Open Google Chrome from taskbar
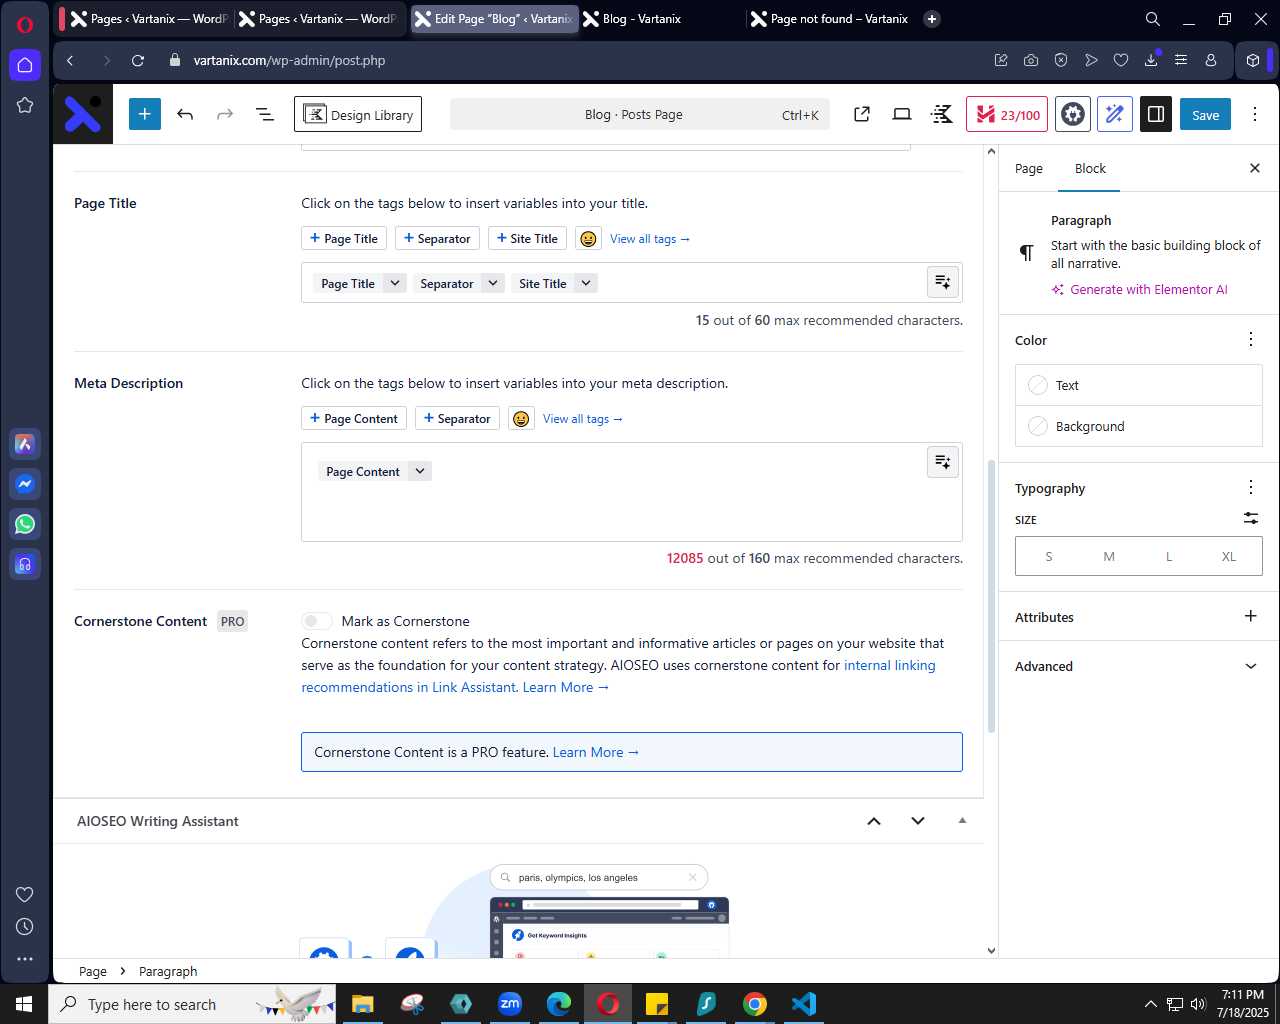Image resolution: width=1280 pixels, height=1024 pixels. [x=755, y=1004]
